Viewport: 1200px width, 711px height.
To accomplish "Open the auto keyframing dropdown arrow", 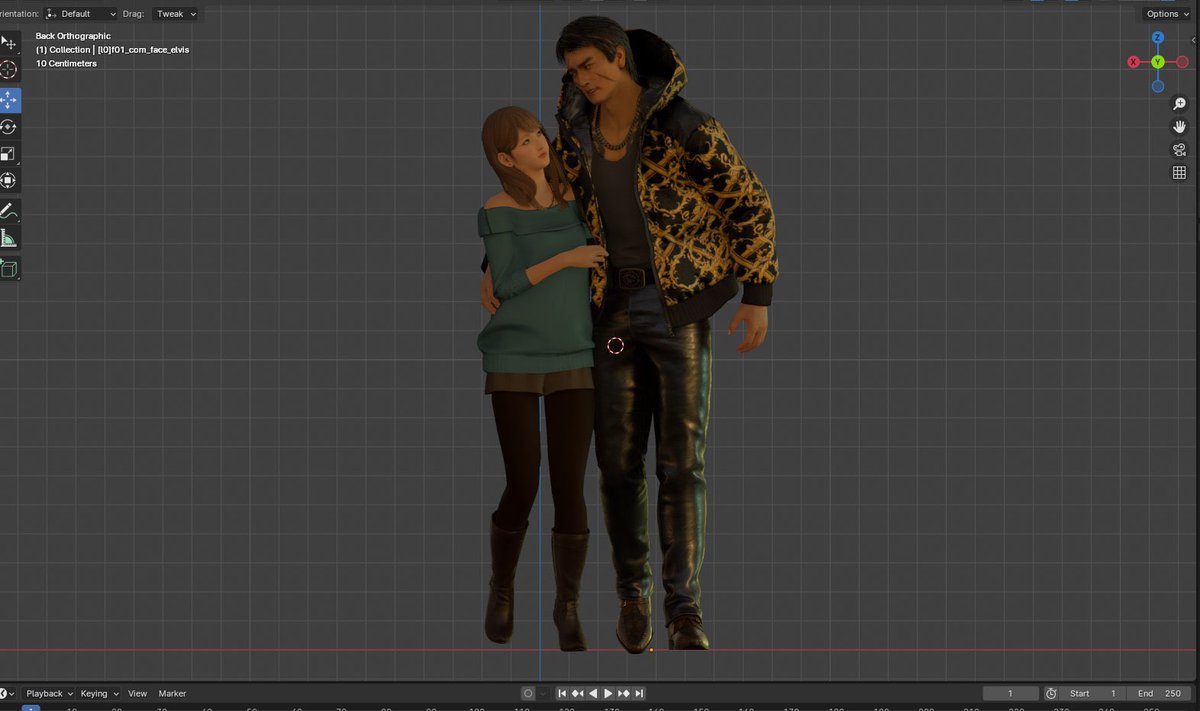I will tap(543, 693).
